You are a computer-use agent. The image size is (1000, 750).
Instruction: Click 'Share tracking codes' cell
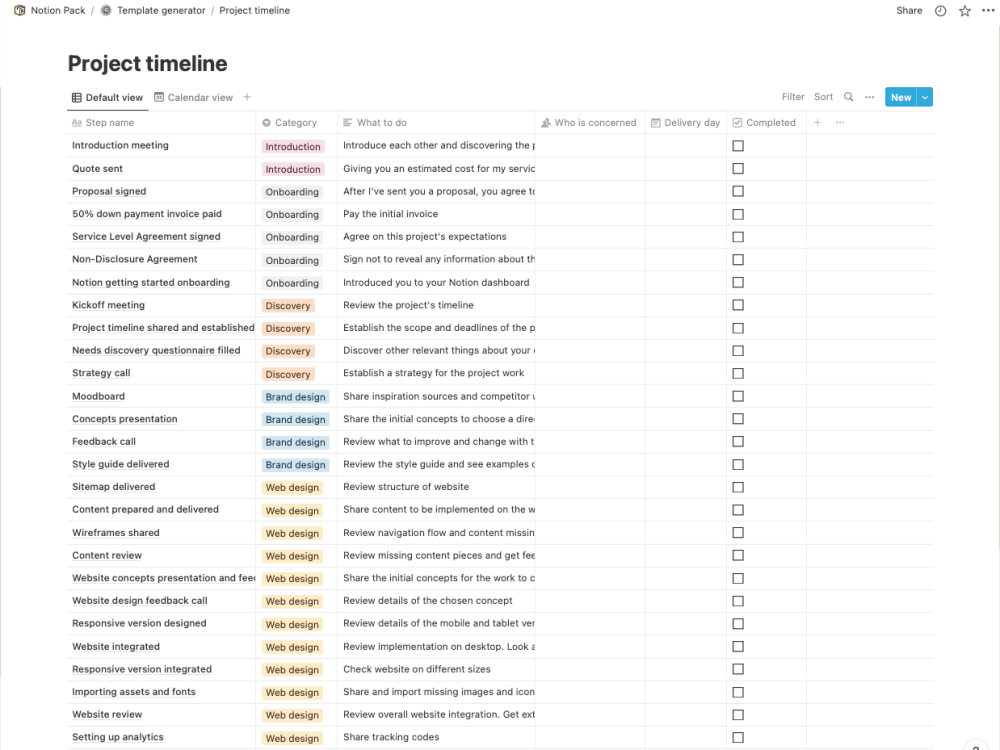(x=436, y=737)
